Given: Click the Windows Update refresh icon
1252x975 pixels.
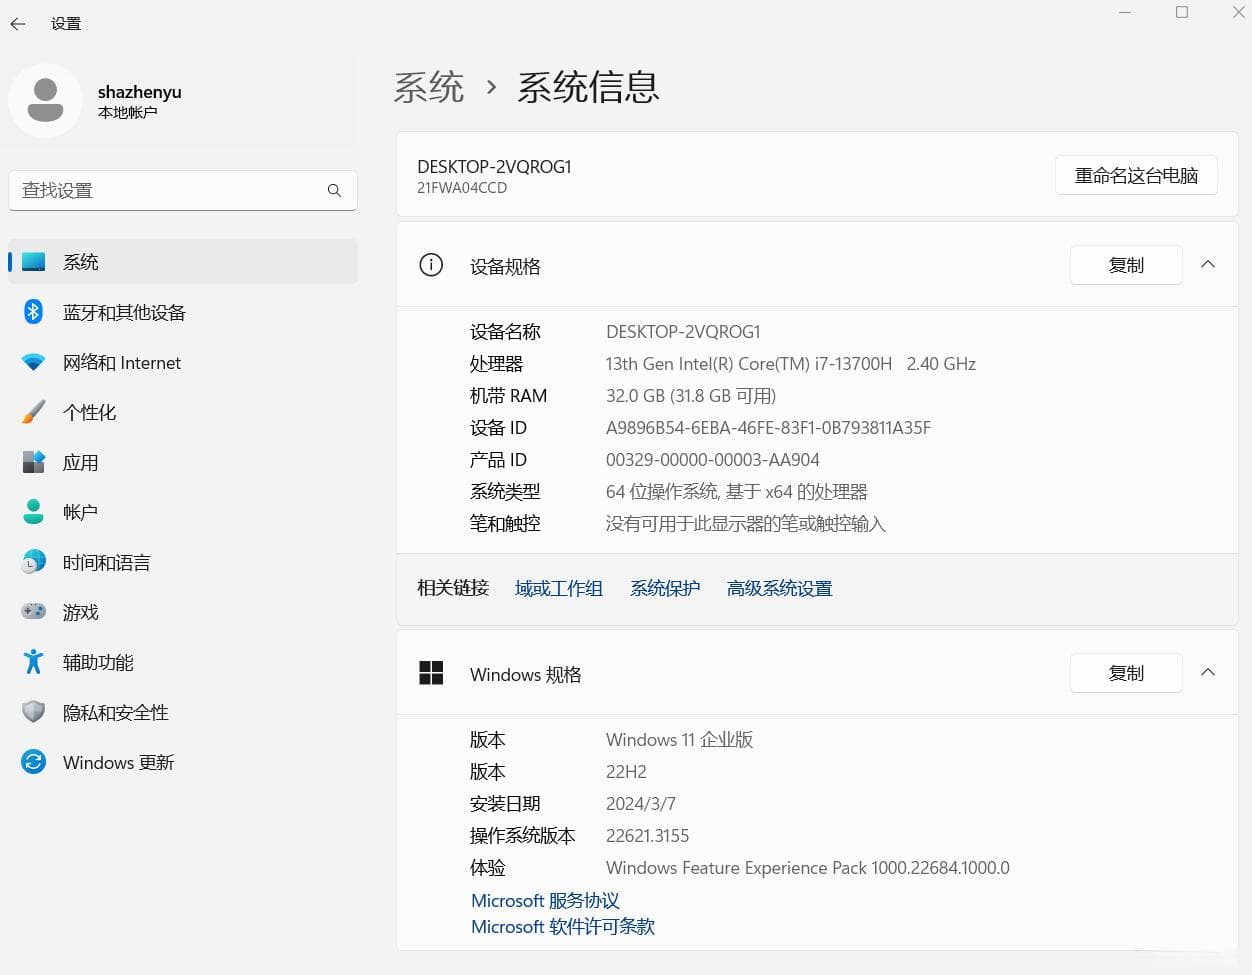Looking at the screenshot, I should tap(33, 762).
